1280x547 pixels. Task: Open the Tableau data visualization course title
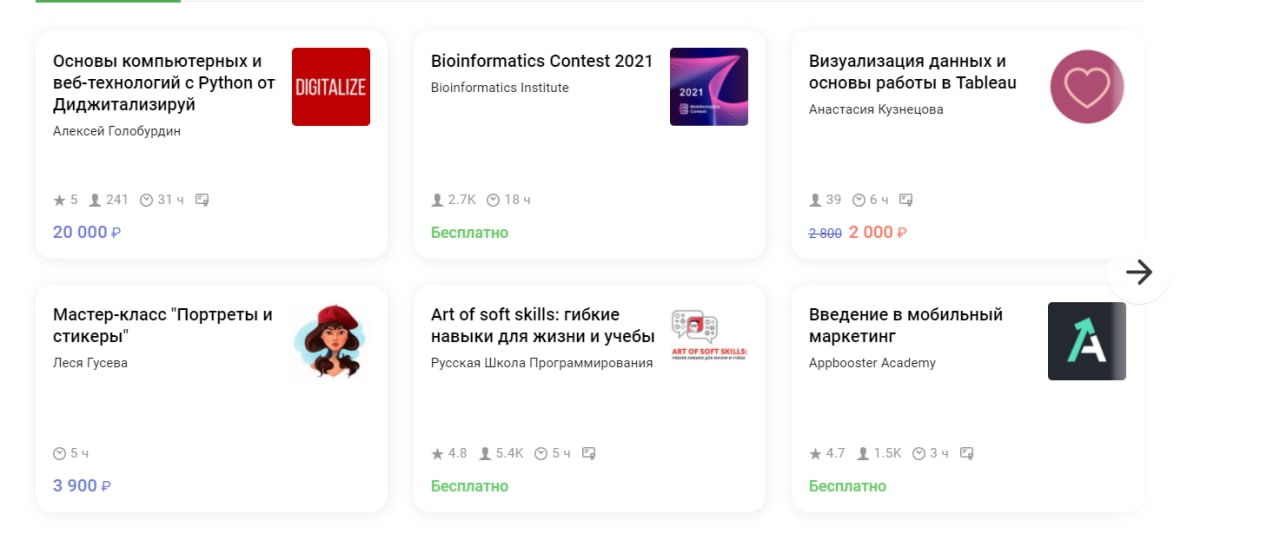coord(912,72)
